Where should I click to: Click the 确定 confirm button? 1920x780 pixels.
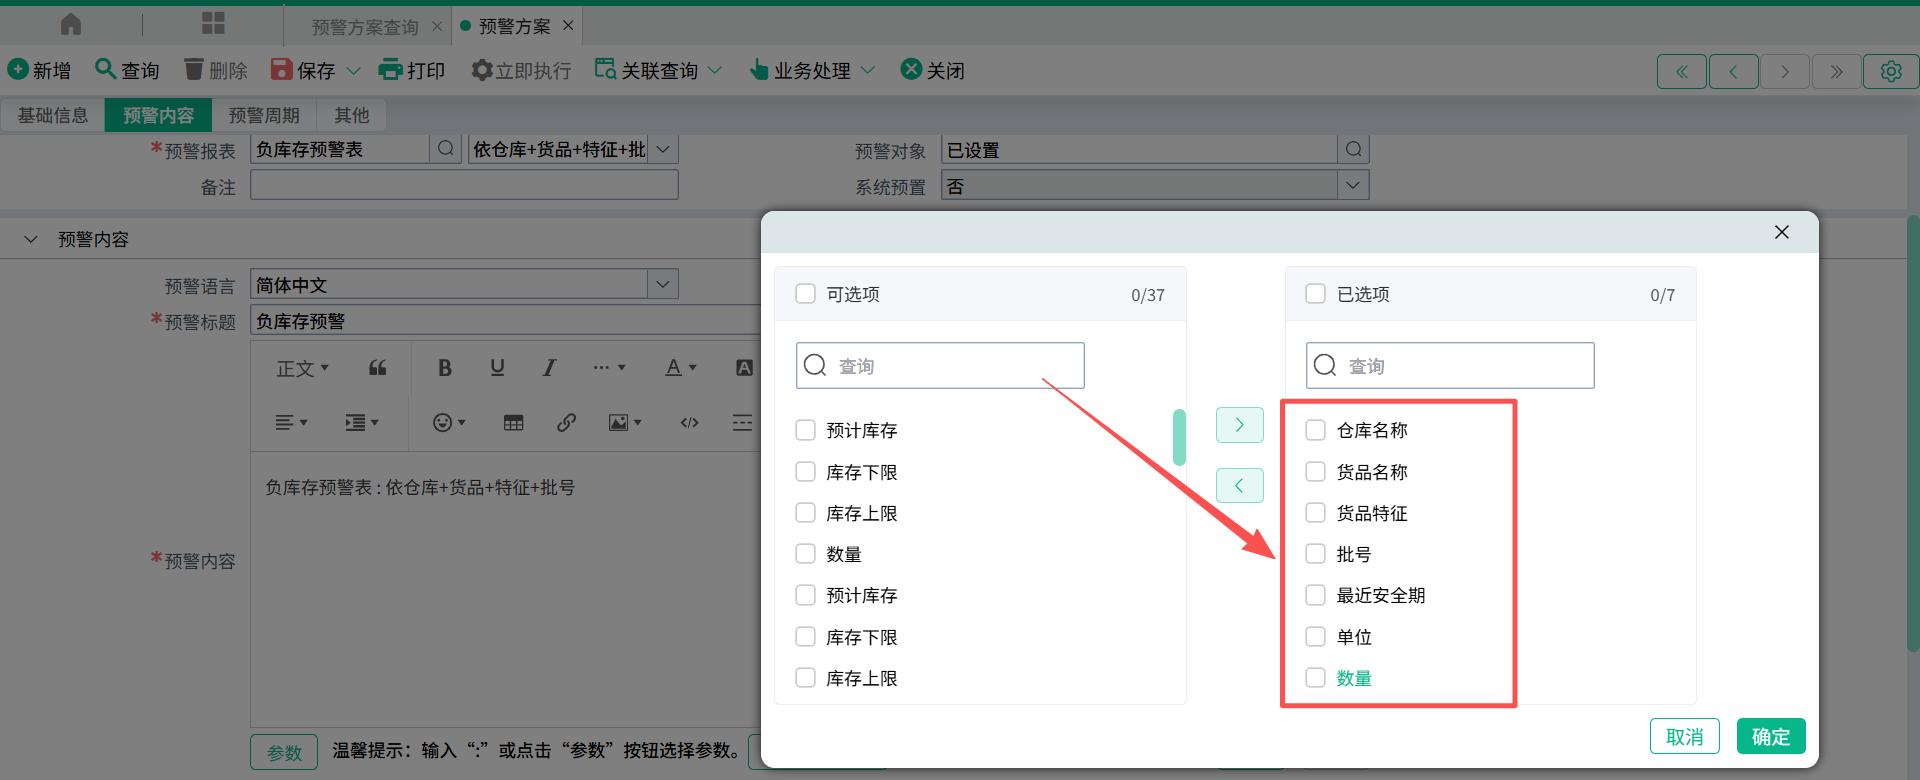(x=1770, y=736)
